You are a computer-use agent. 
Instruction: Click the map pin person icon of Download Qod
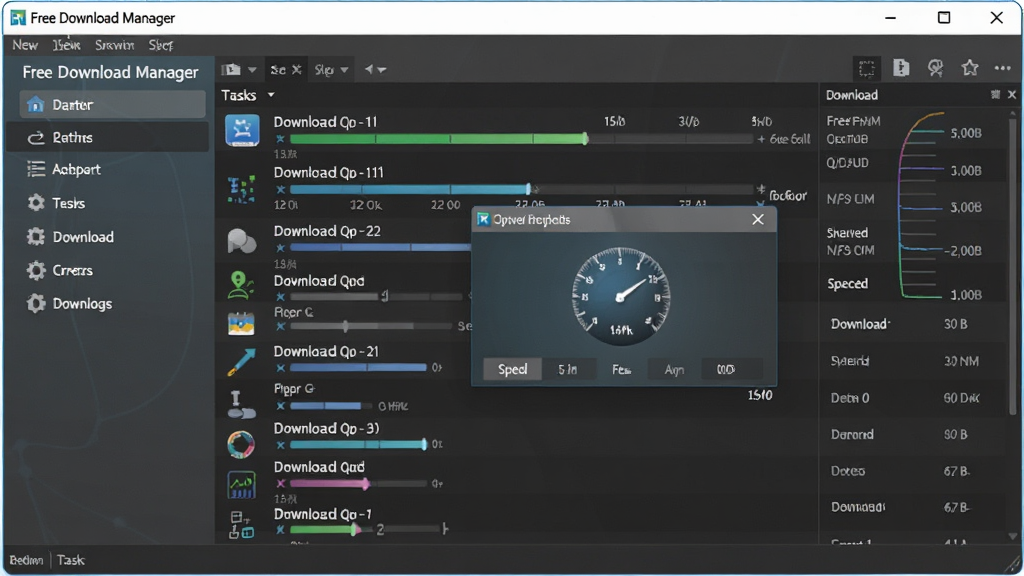click(240, 285)
